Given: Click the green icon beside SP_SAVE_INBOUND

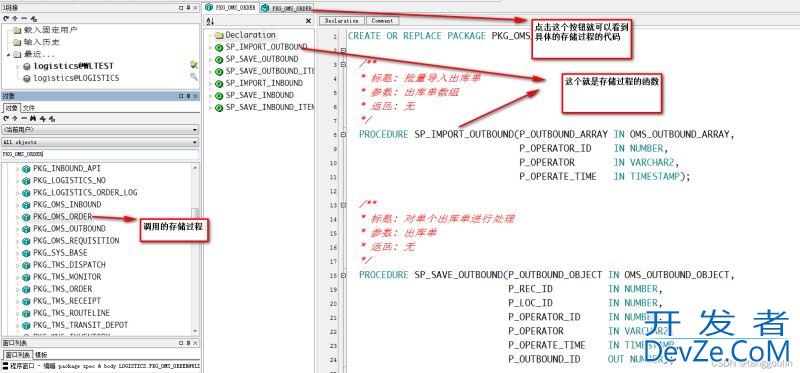Looking at the screenshot, I should pos(219,95).
